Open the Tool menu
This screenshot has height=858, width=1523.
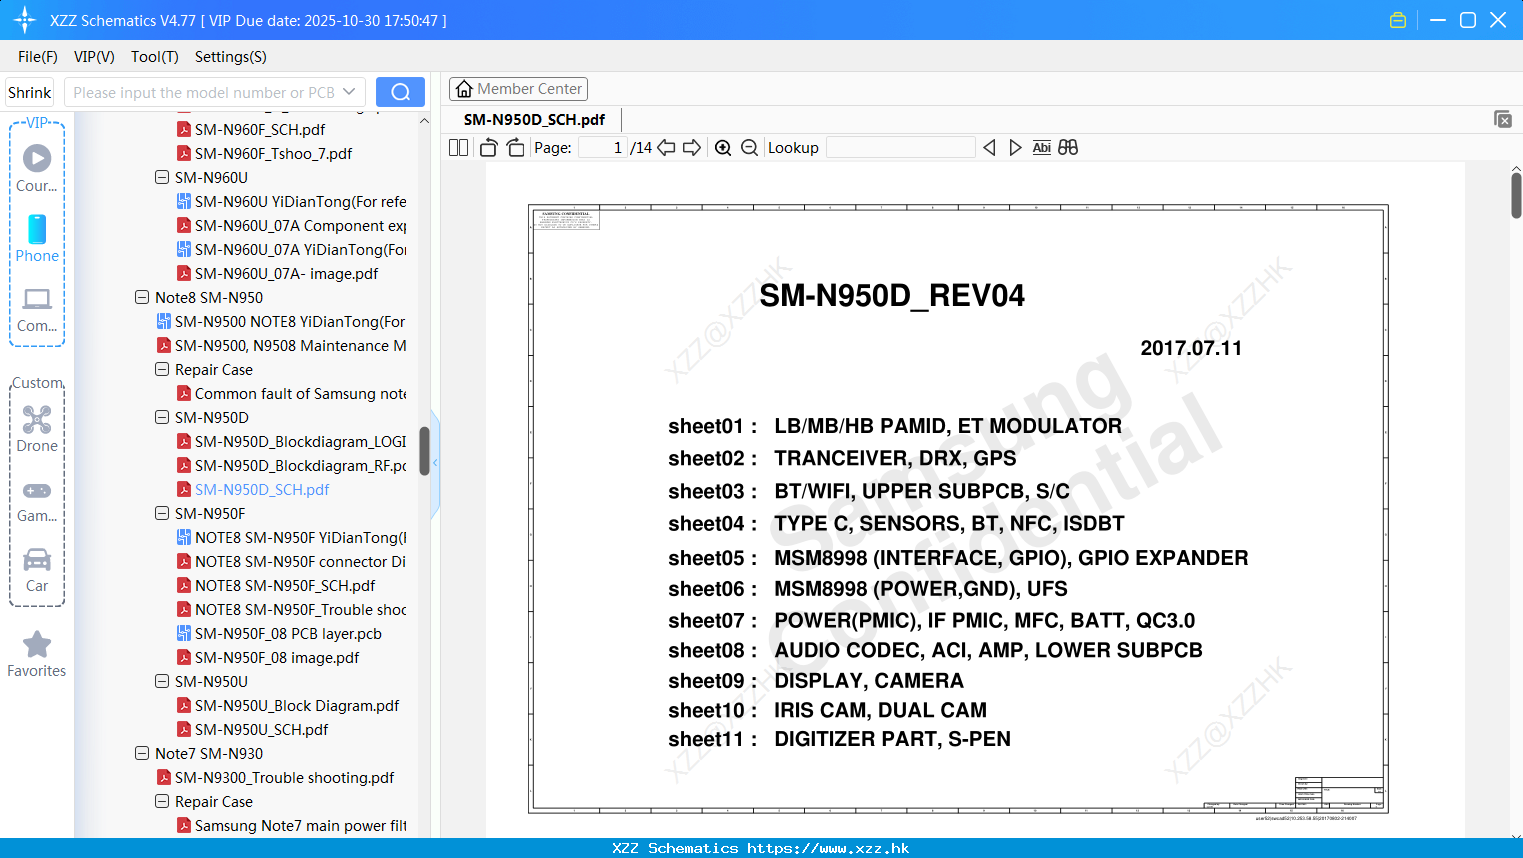[x=155, y=57]
